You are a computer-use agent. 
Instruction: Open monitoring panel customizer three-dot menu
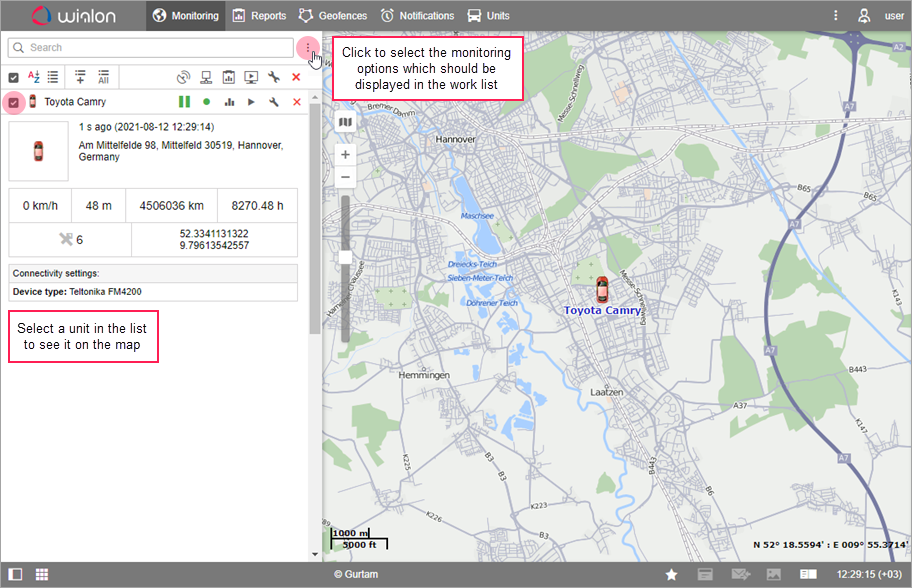coord(308,48)
